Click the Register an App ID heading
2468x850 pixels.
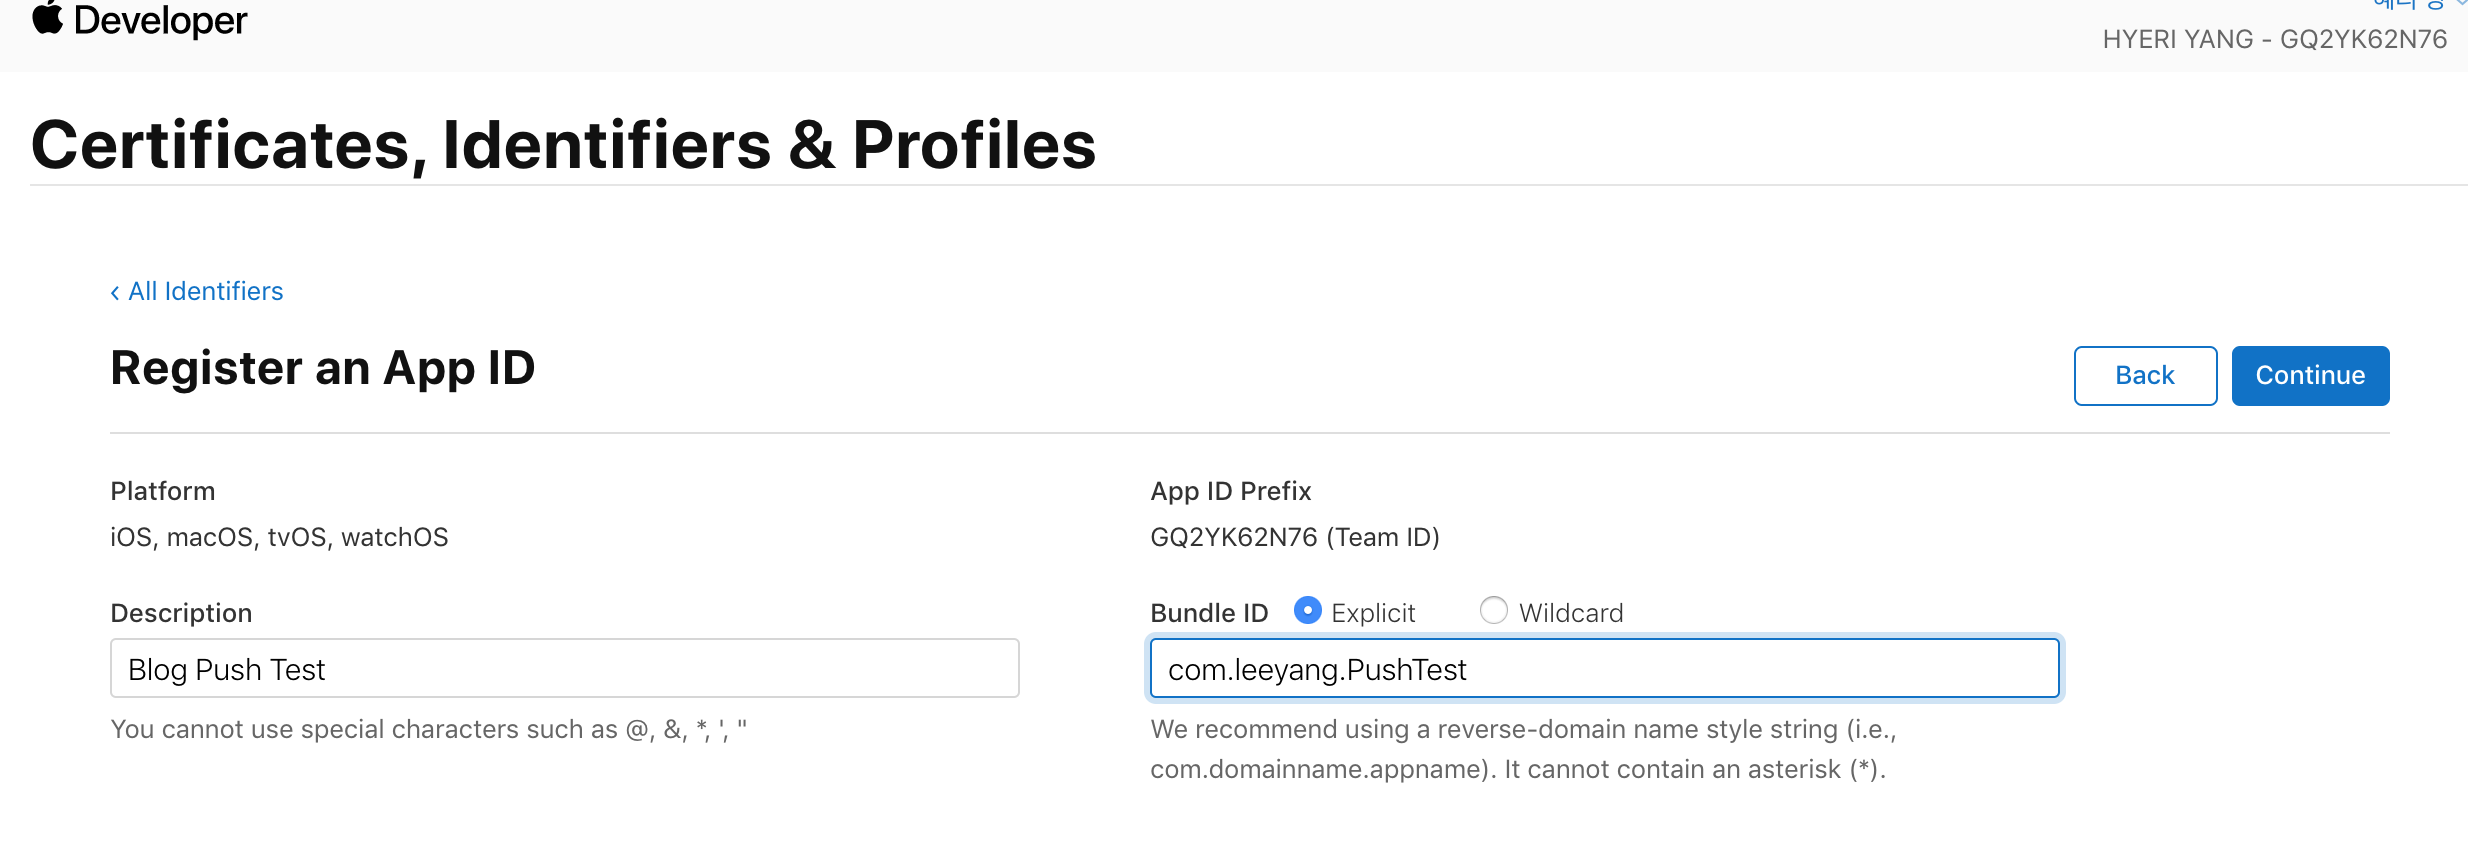pos(322,368)
